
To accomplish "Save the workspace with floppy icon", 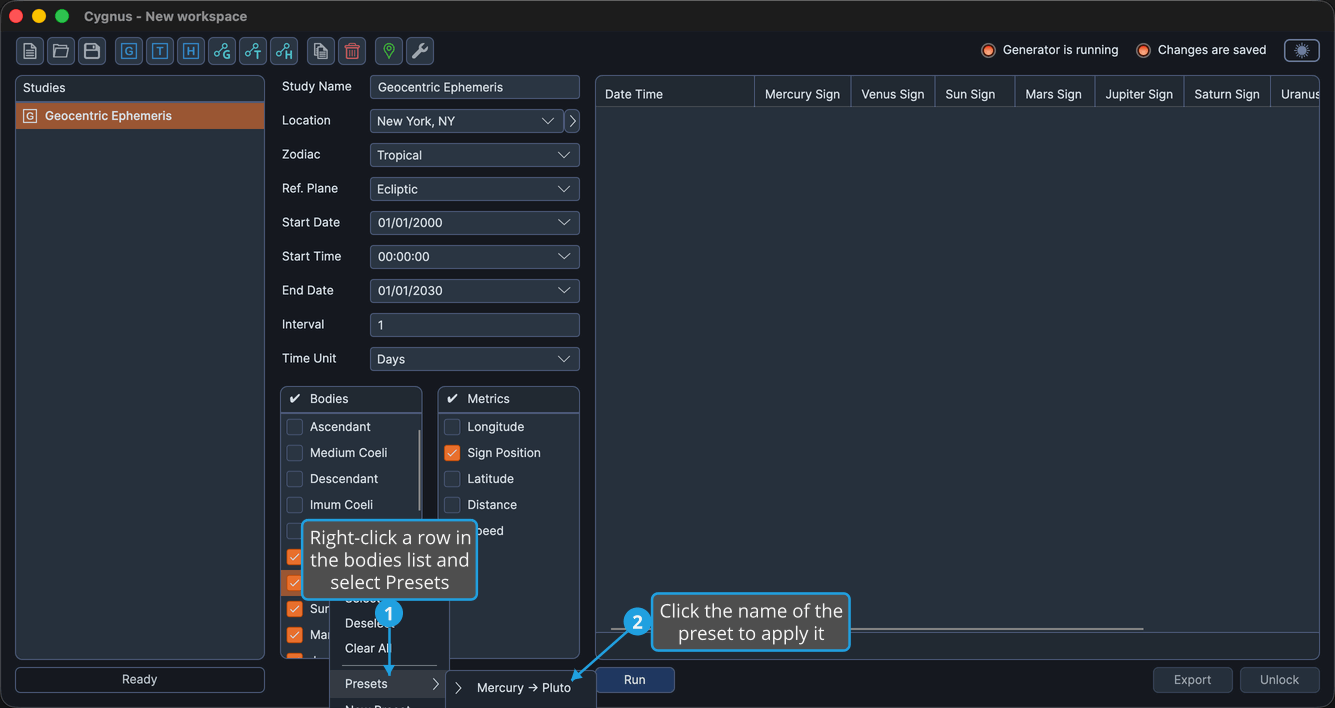I will coord(92,51).
